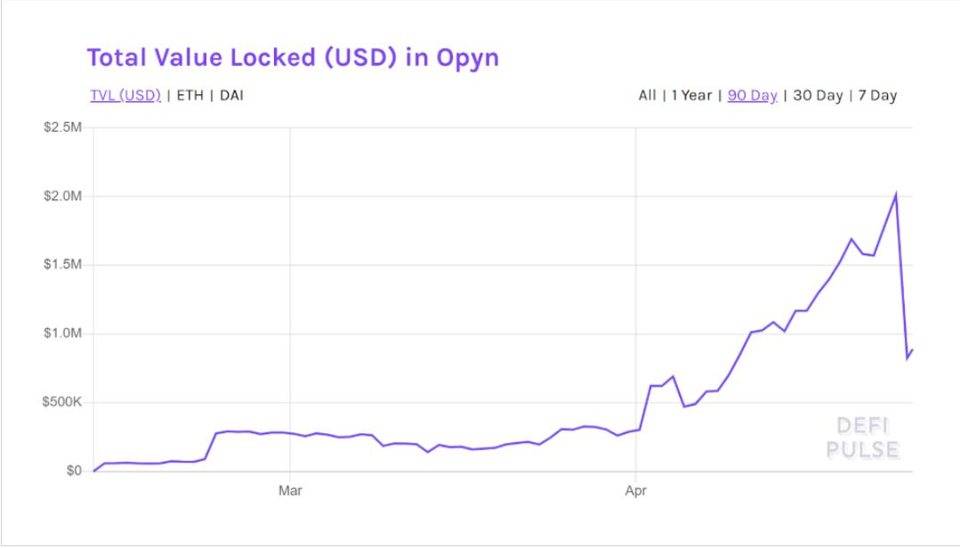Screen dimensions: 960x548
Task: Select the 7 Day time range
Action: (x=877, y=96)
